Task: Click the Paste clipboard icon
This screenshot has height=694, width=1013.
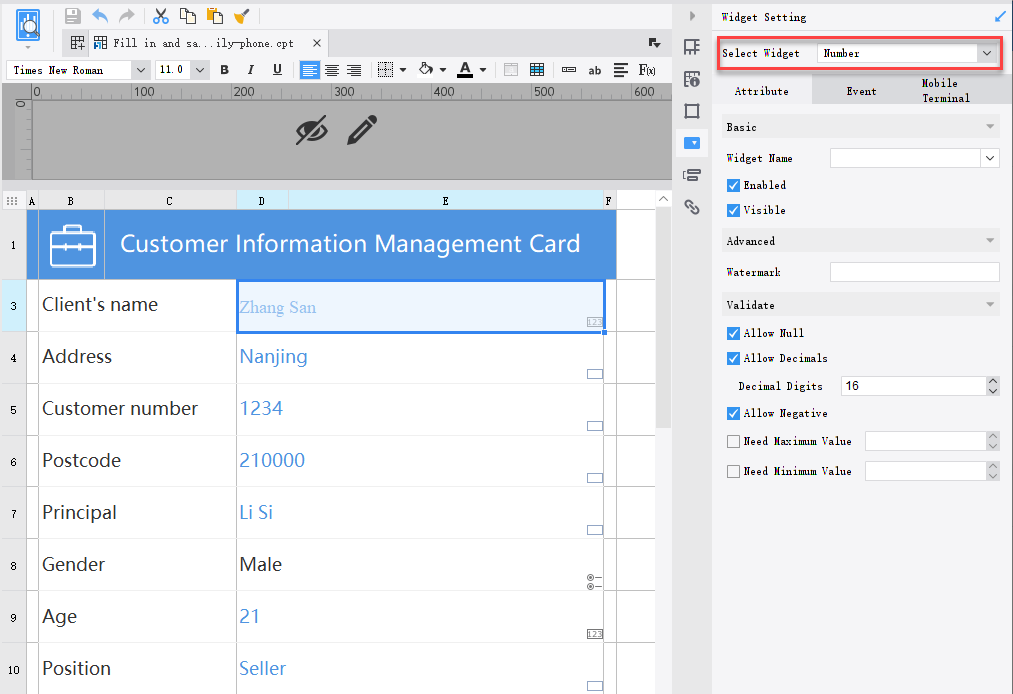Action: point(214,16)
